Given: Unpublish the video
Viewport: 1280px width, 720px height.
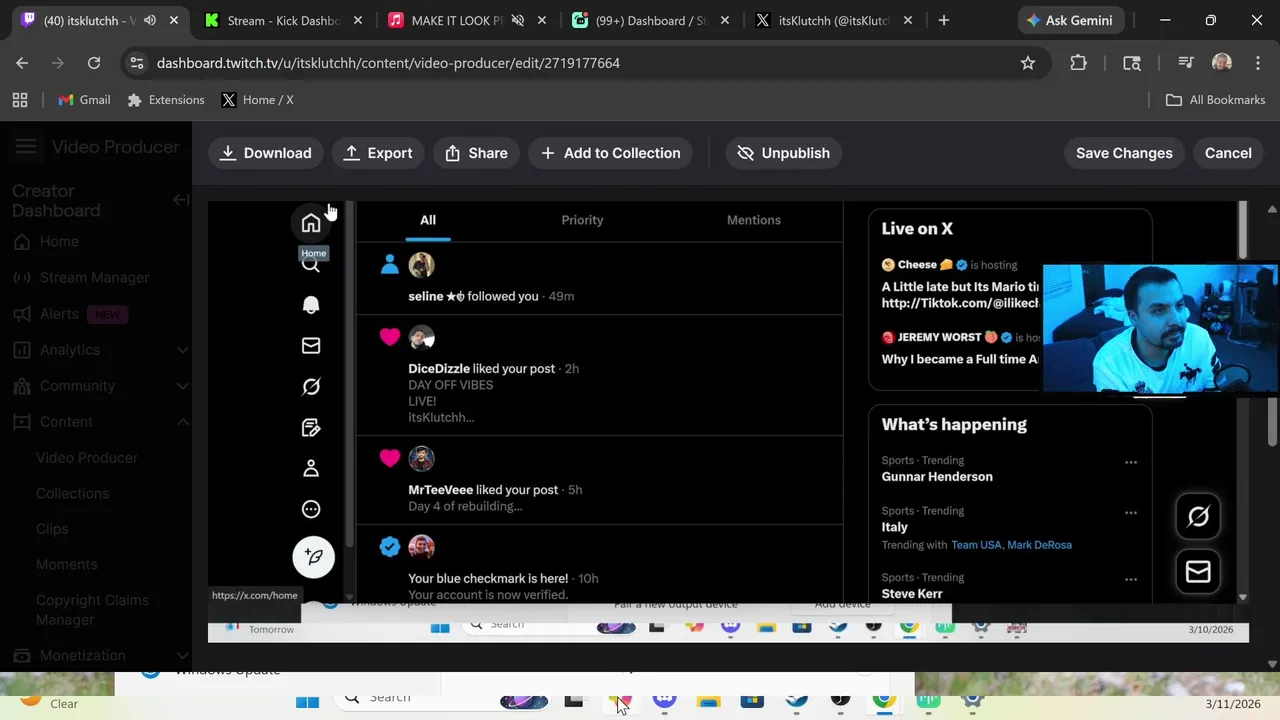Looking at the screenshot, I should [783, 153].
